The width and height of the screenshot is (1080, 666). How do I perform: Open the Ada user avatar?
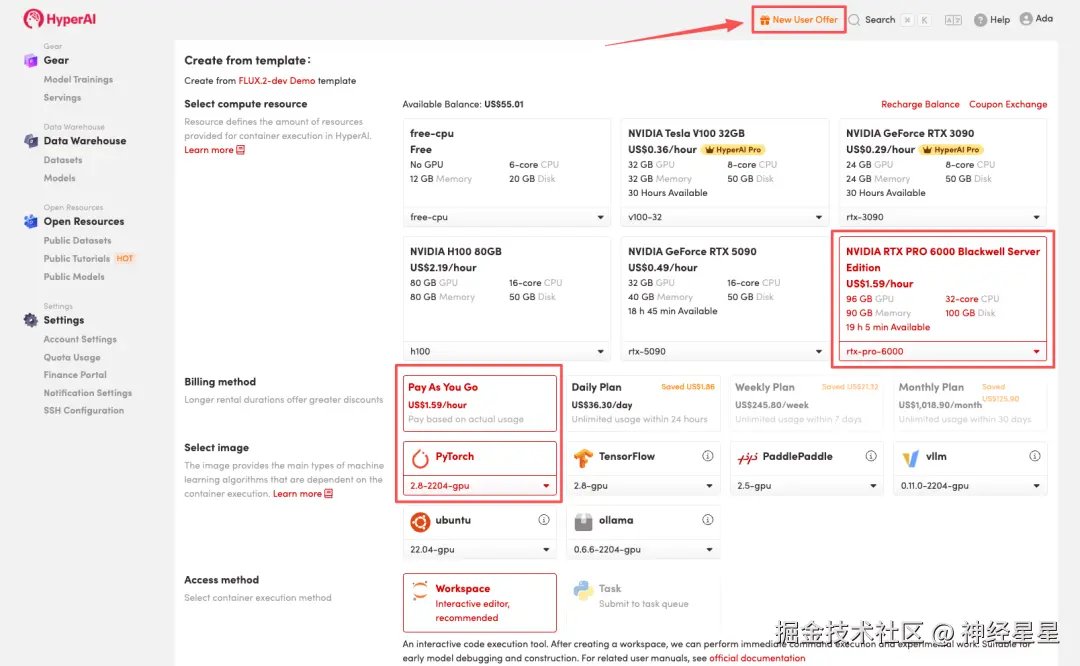click(x=1026, y=19)
